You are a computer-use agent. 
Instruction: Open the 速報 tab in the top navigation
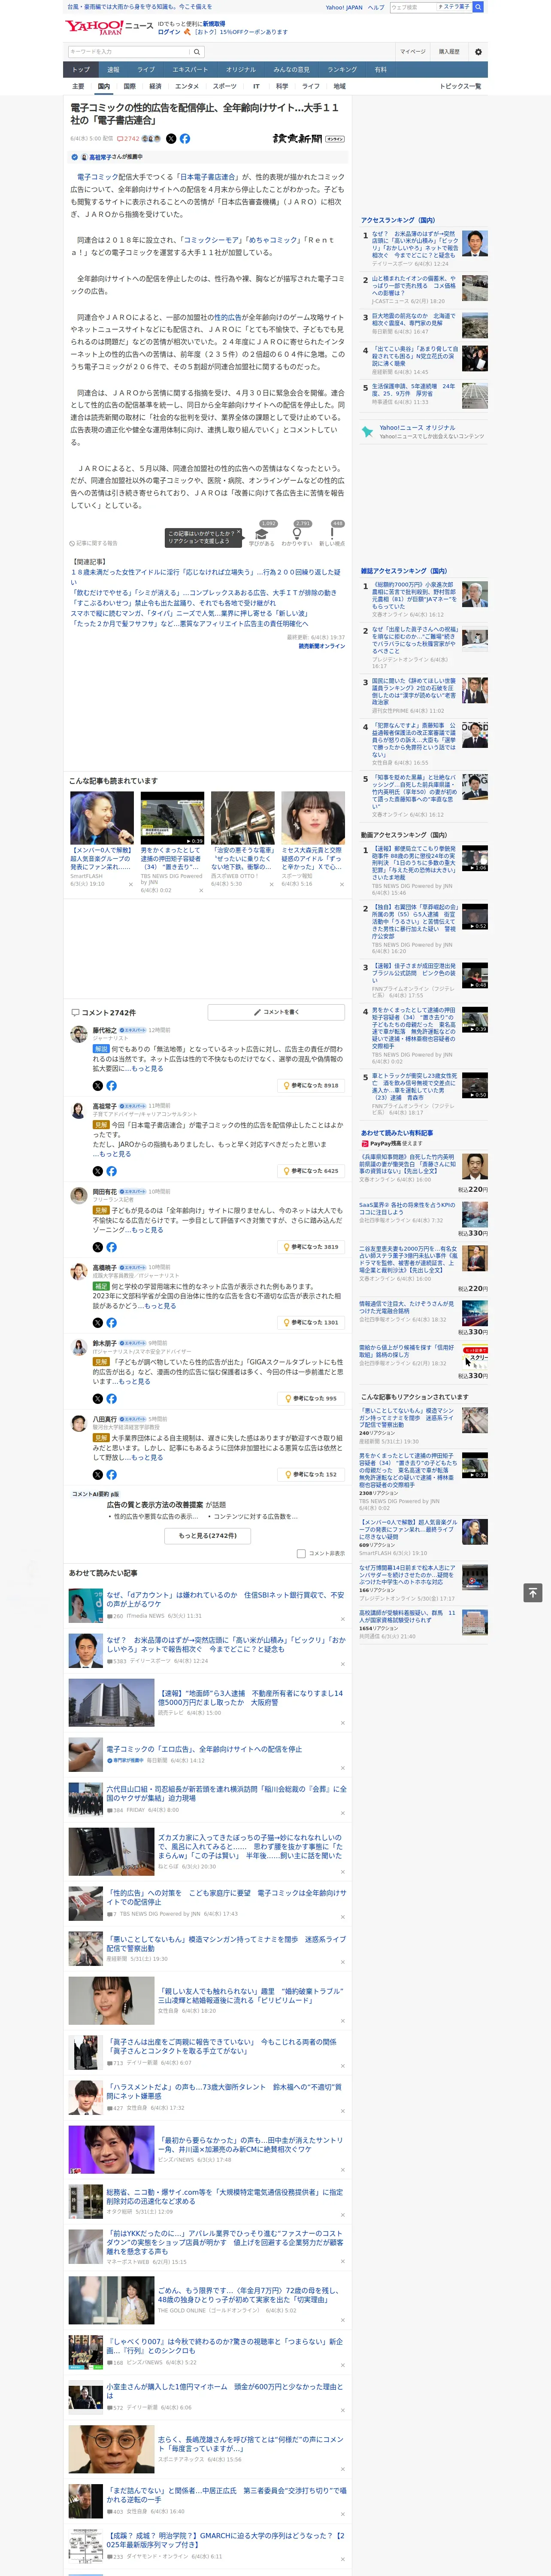[x=113, y=70]
